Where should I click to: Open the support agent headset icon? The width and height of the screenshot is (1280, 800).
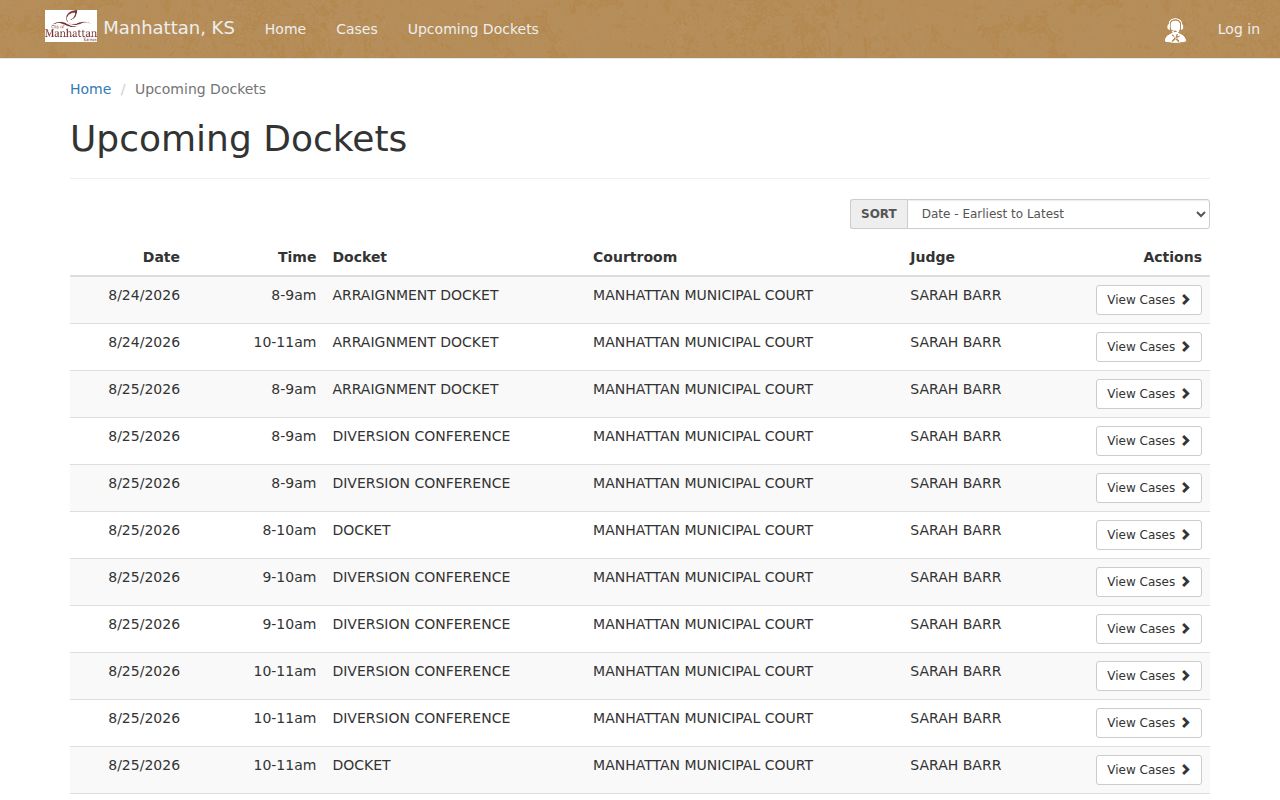[1175, 30]
